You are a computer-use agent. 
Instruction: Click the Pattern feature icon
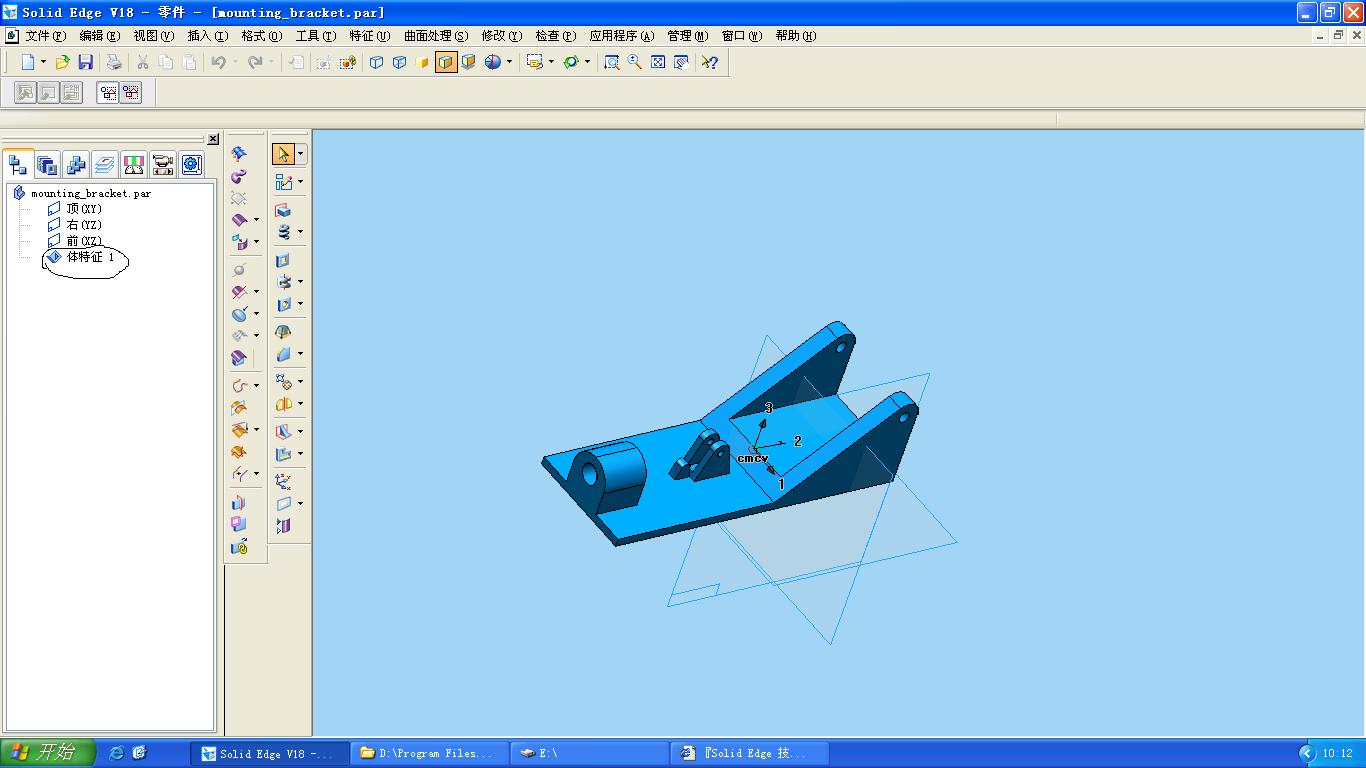coord(284,382)
